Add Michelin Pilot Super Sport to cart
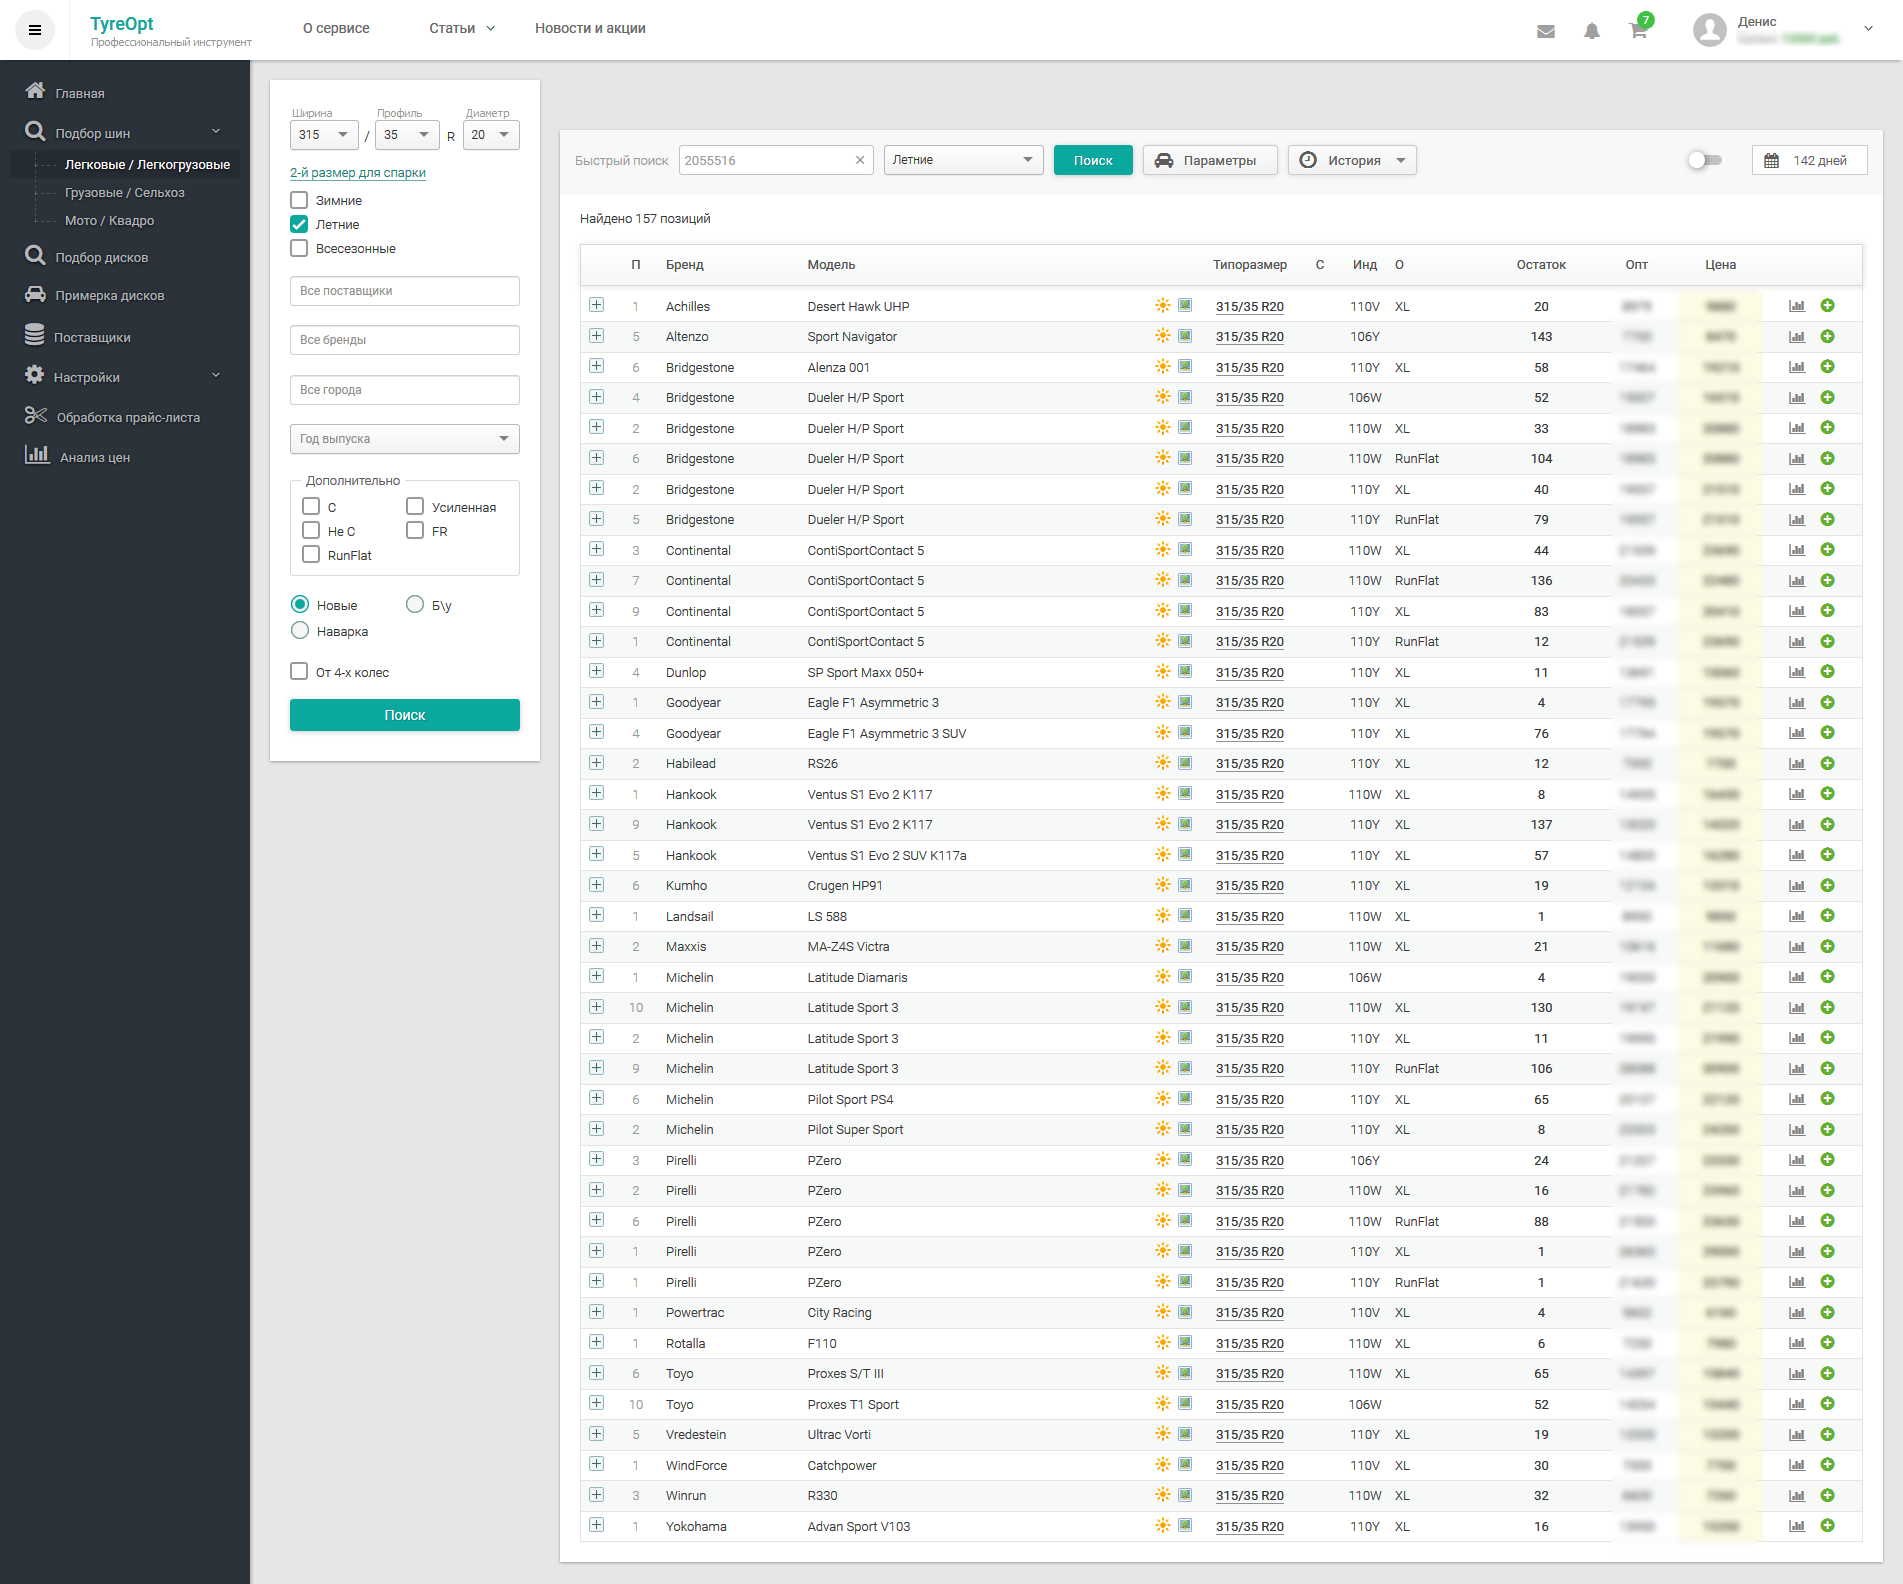Screen dimensions: 1903x1584 [1827, 1130]
